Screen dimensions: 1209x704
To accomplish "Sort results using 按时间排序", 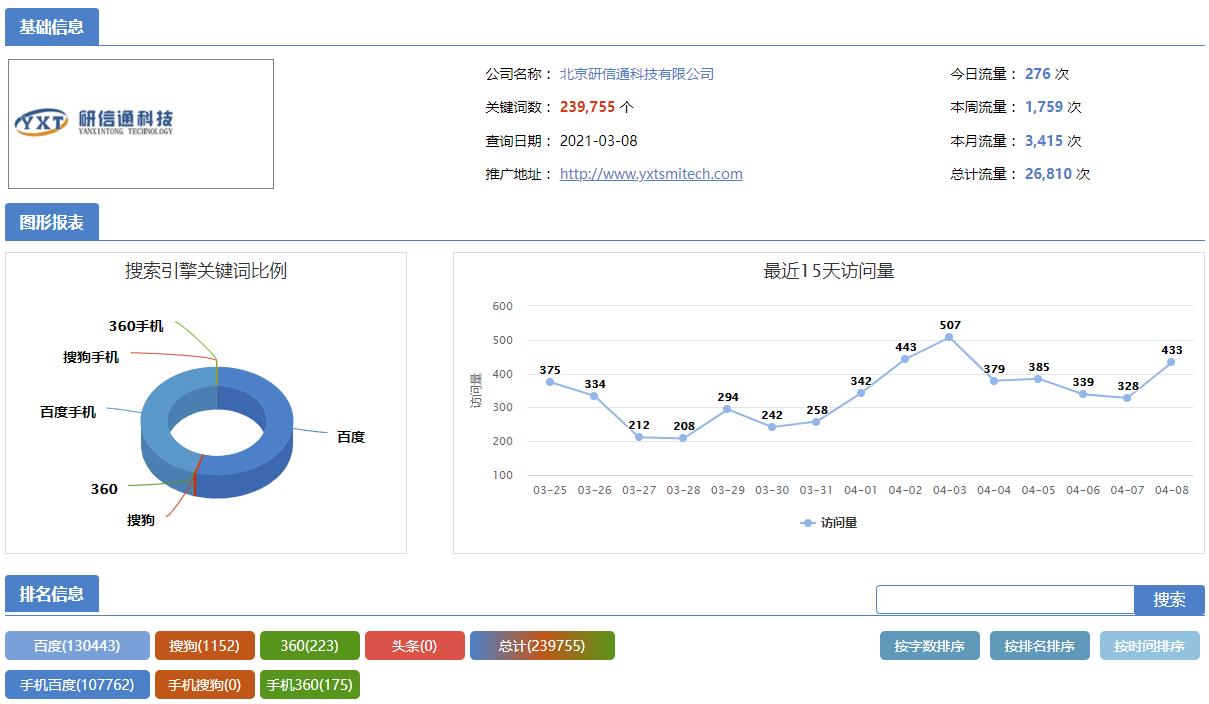I will click(1149, 645).
